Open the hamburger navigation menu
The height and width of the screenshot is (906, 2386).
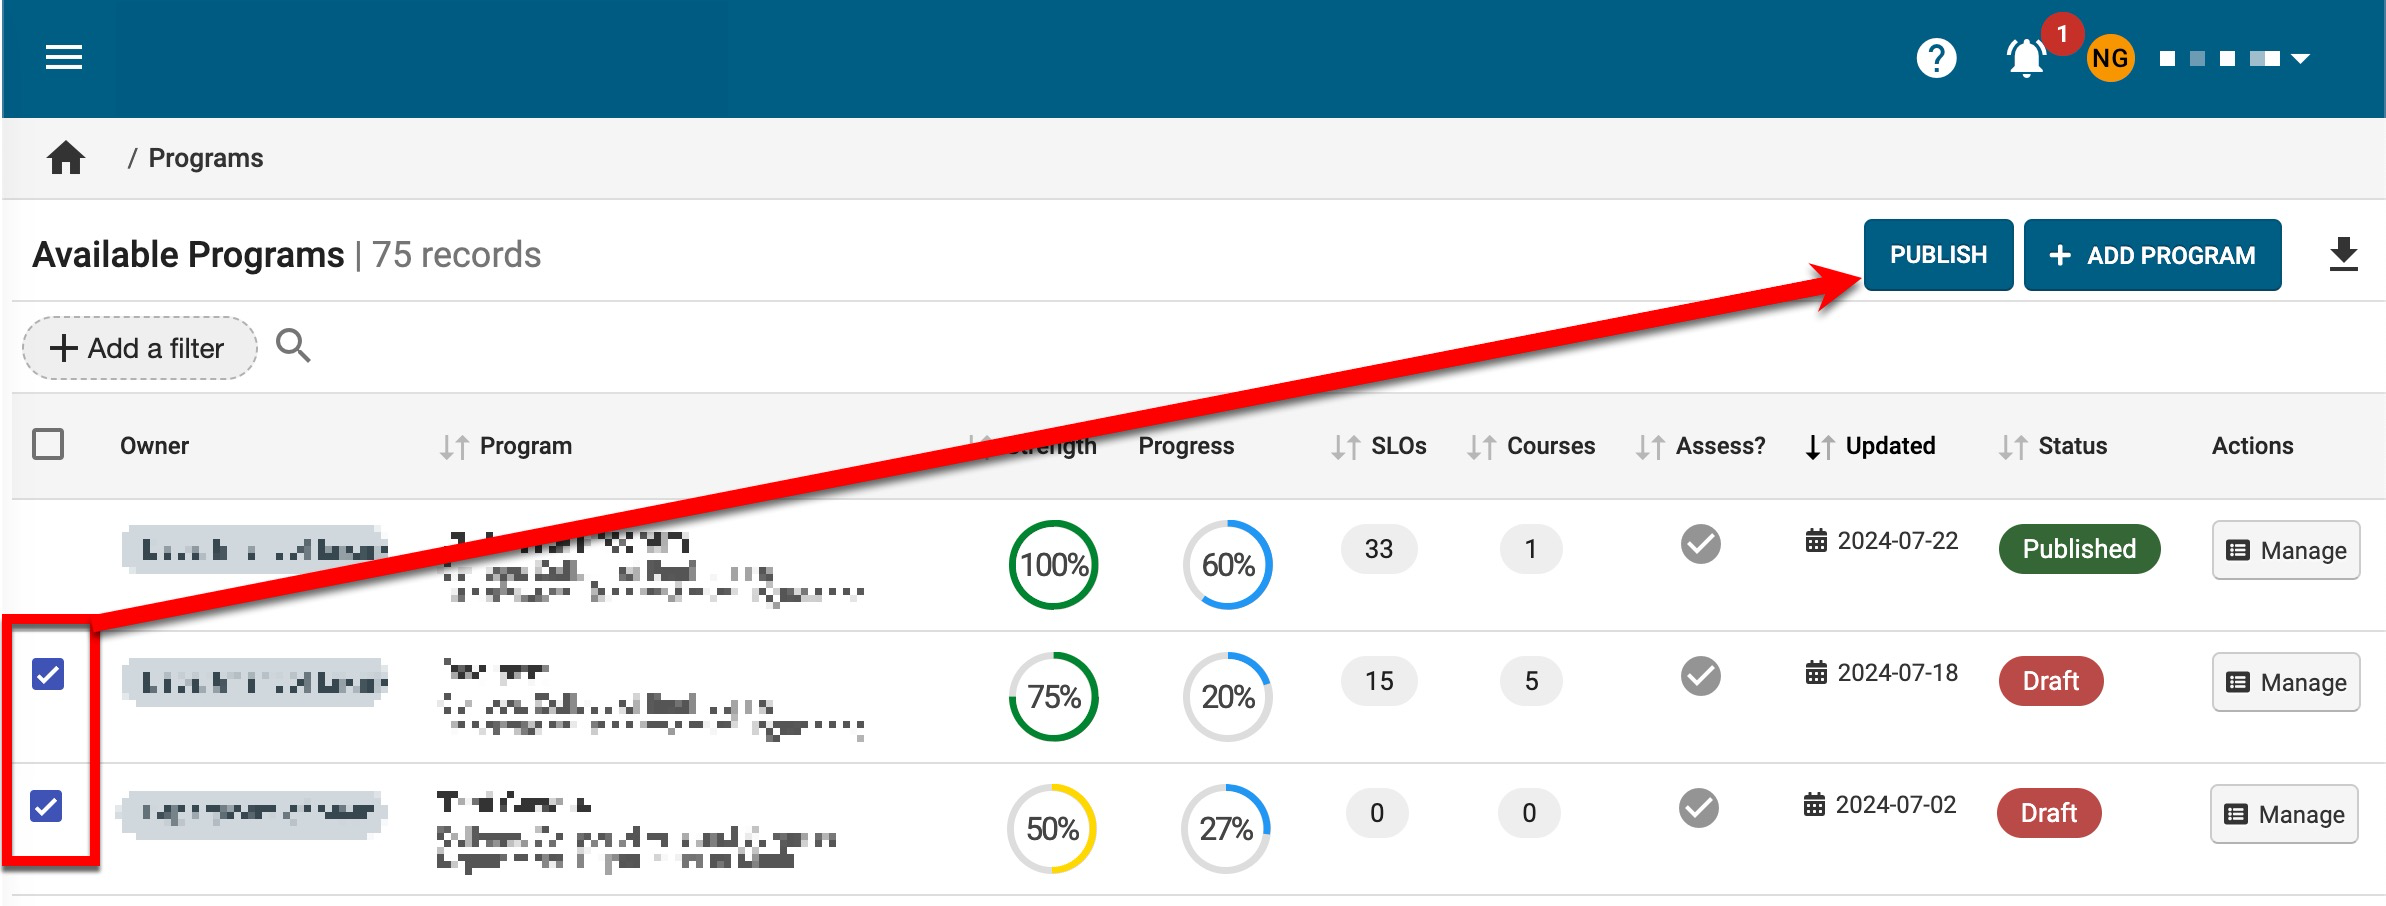pyautogui.click(x=64, y=58)
